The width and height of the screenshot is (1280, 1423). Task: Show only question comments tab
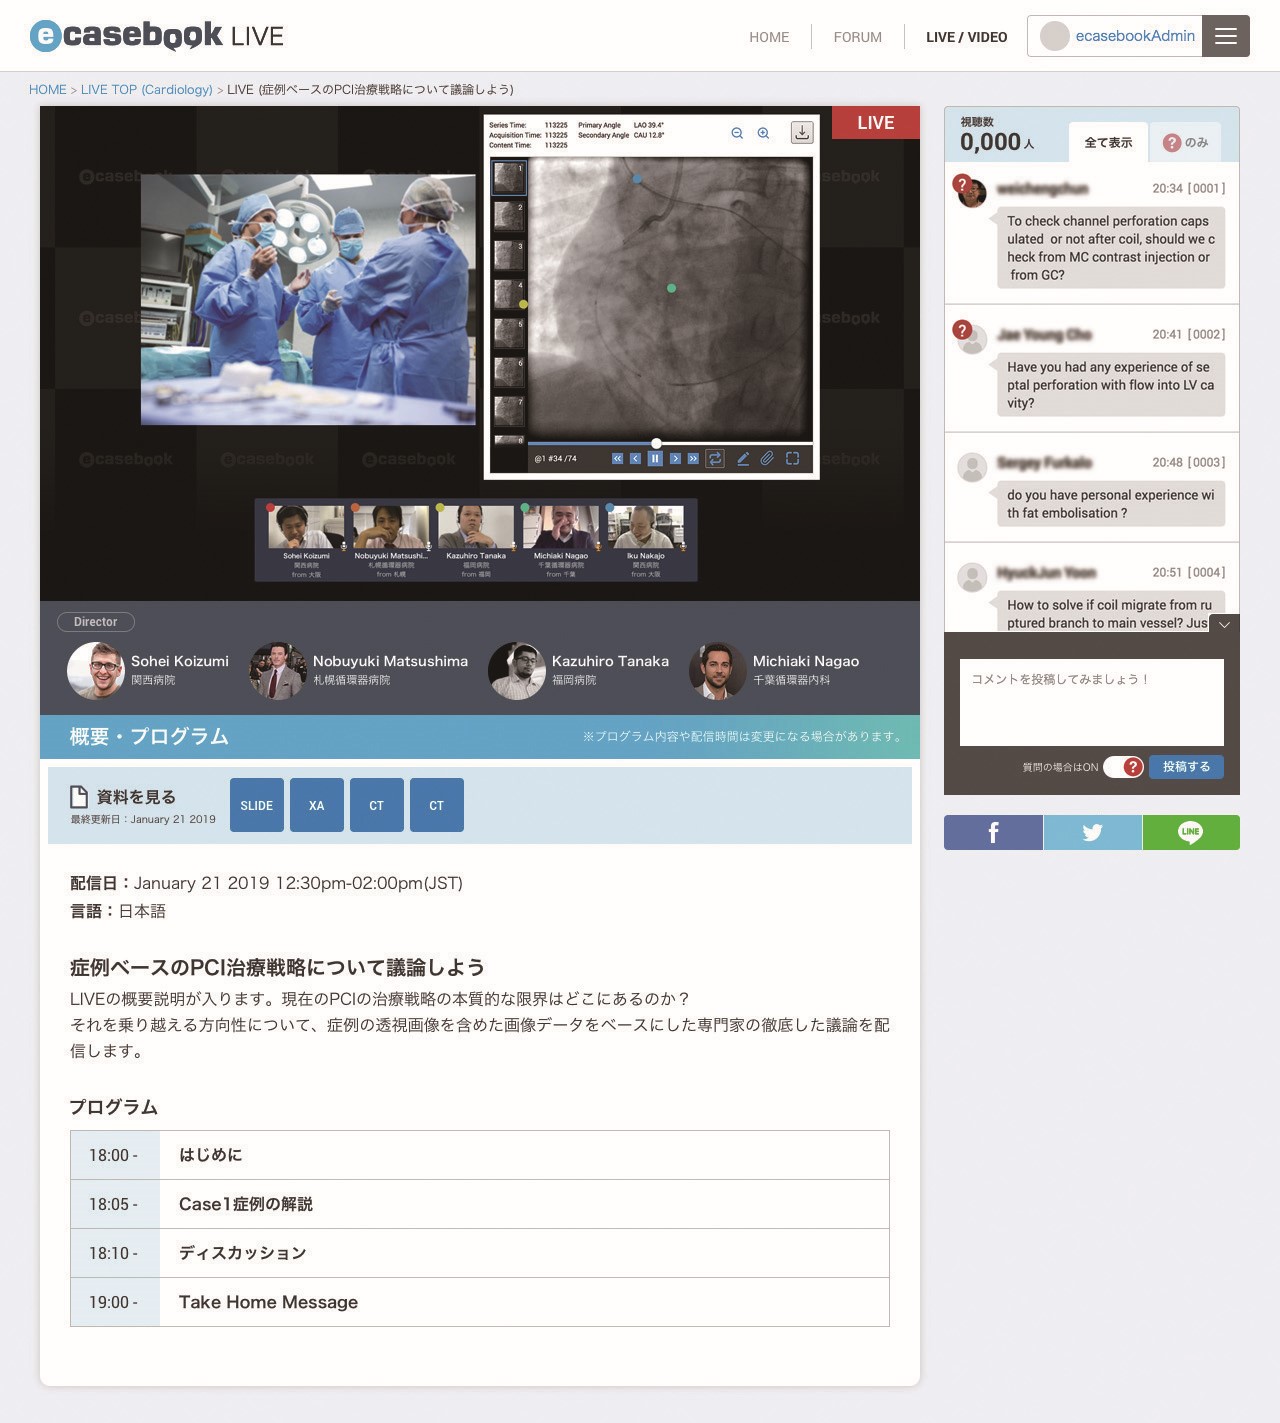(x=1186, y=143)
